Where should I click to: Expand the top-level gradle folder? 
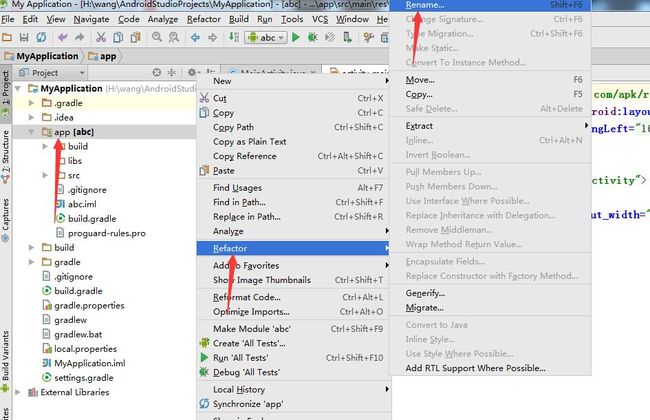pos(32,262)
